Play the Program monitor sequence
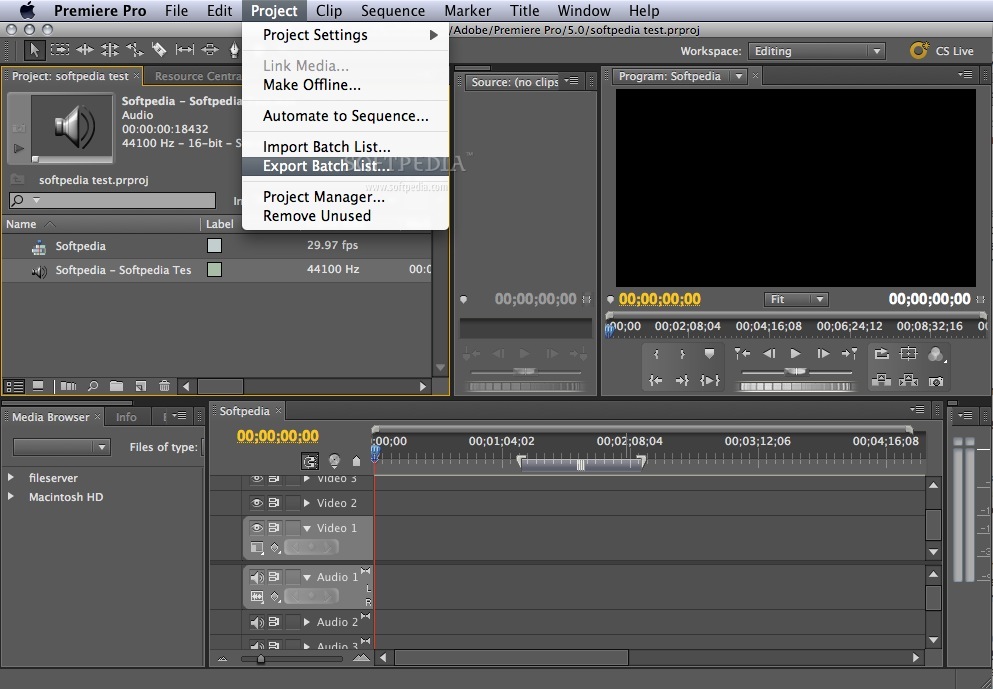Image resolution: width=993 pixels, height=689 pixels. point(795,353)
